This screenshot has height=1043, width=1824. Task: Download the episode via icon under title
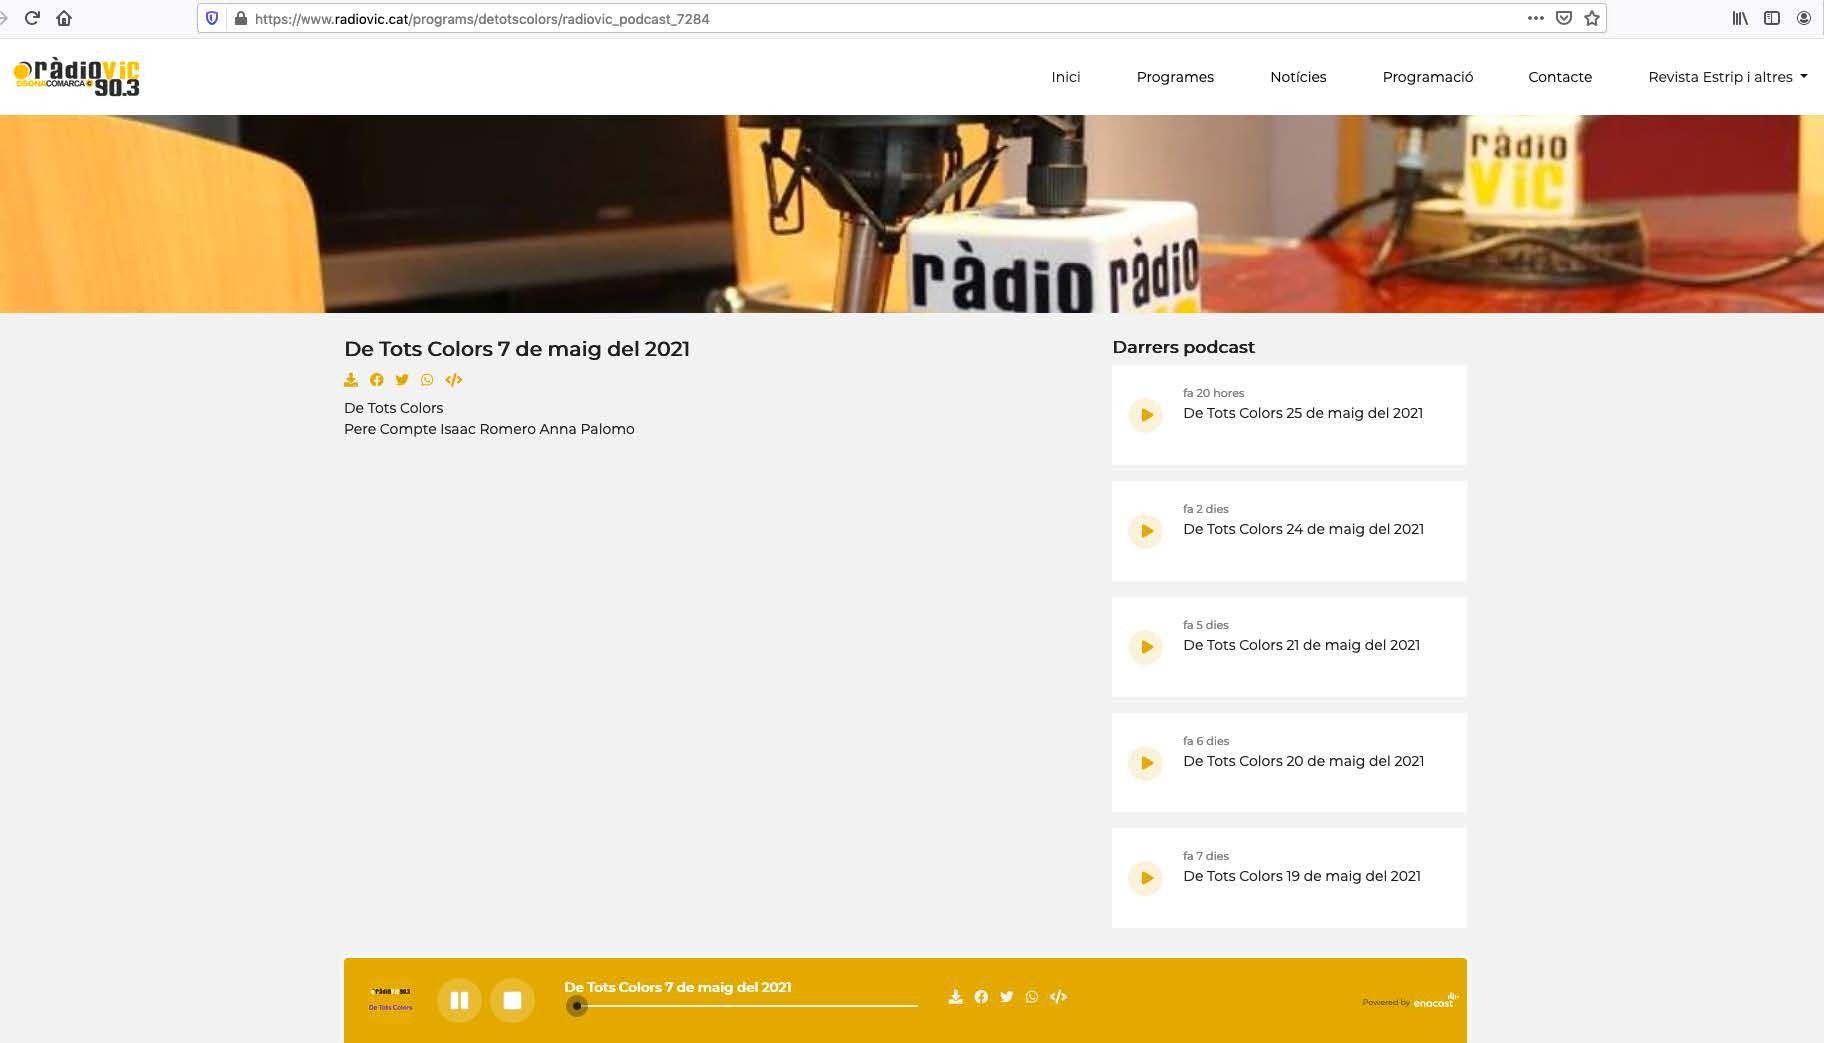click(351, 380)
